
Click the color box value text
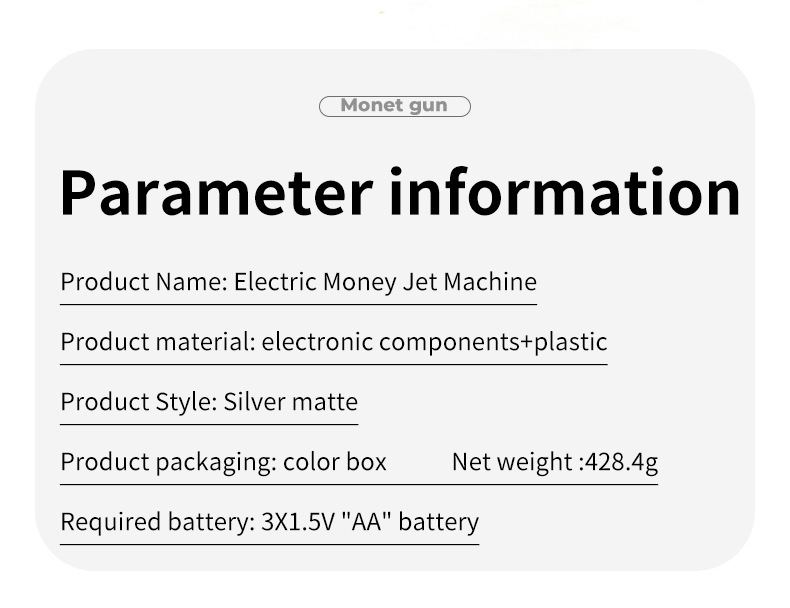click(x=335, y=462)
